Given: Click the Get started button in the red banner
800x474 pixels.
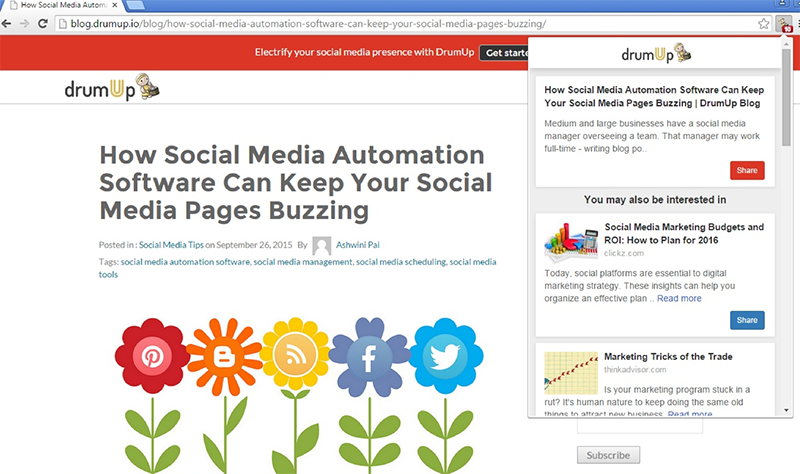Looking at the screenshot, I should click(x=504, y=53).
